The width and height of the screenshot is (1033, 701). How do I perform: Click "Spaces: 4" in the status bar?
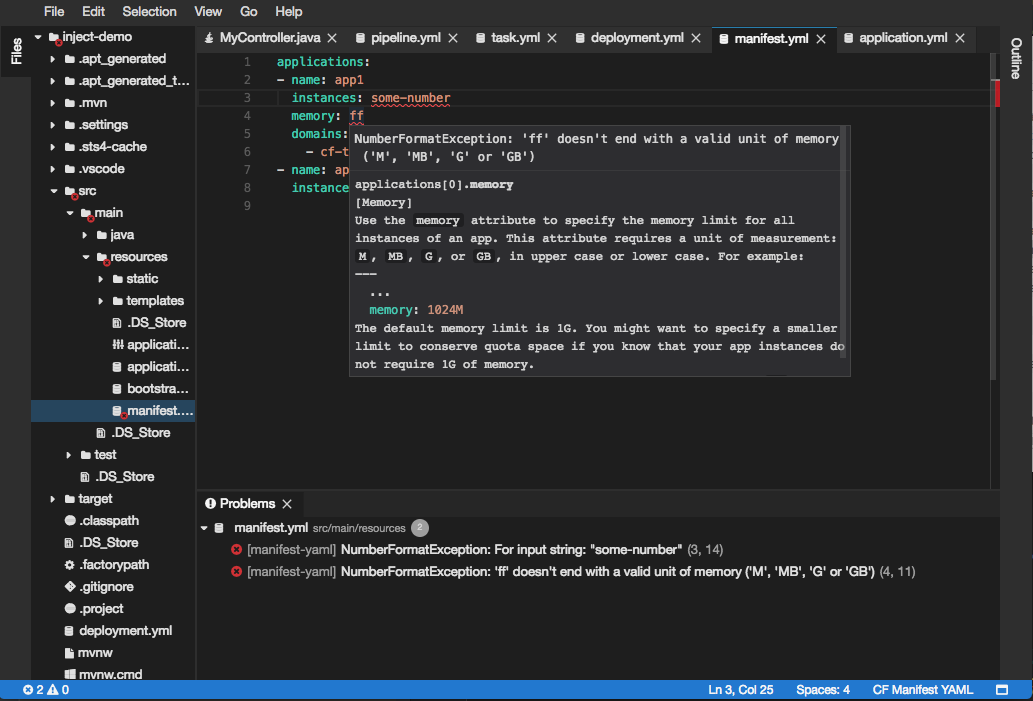[822, 689]
